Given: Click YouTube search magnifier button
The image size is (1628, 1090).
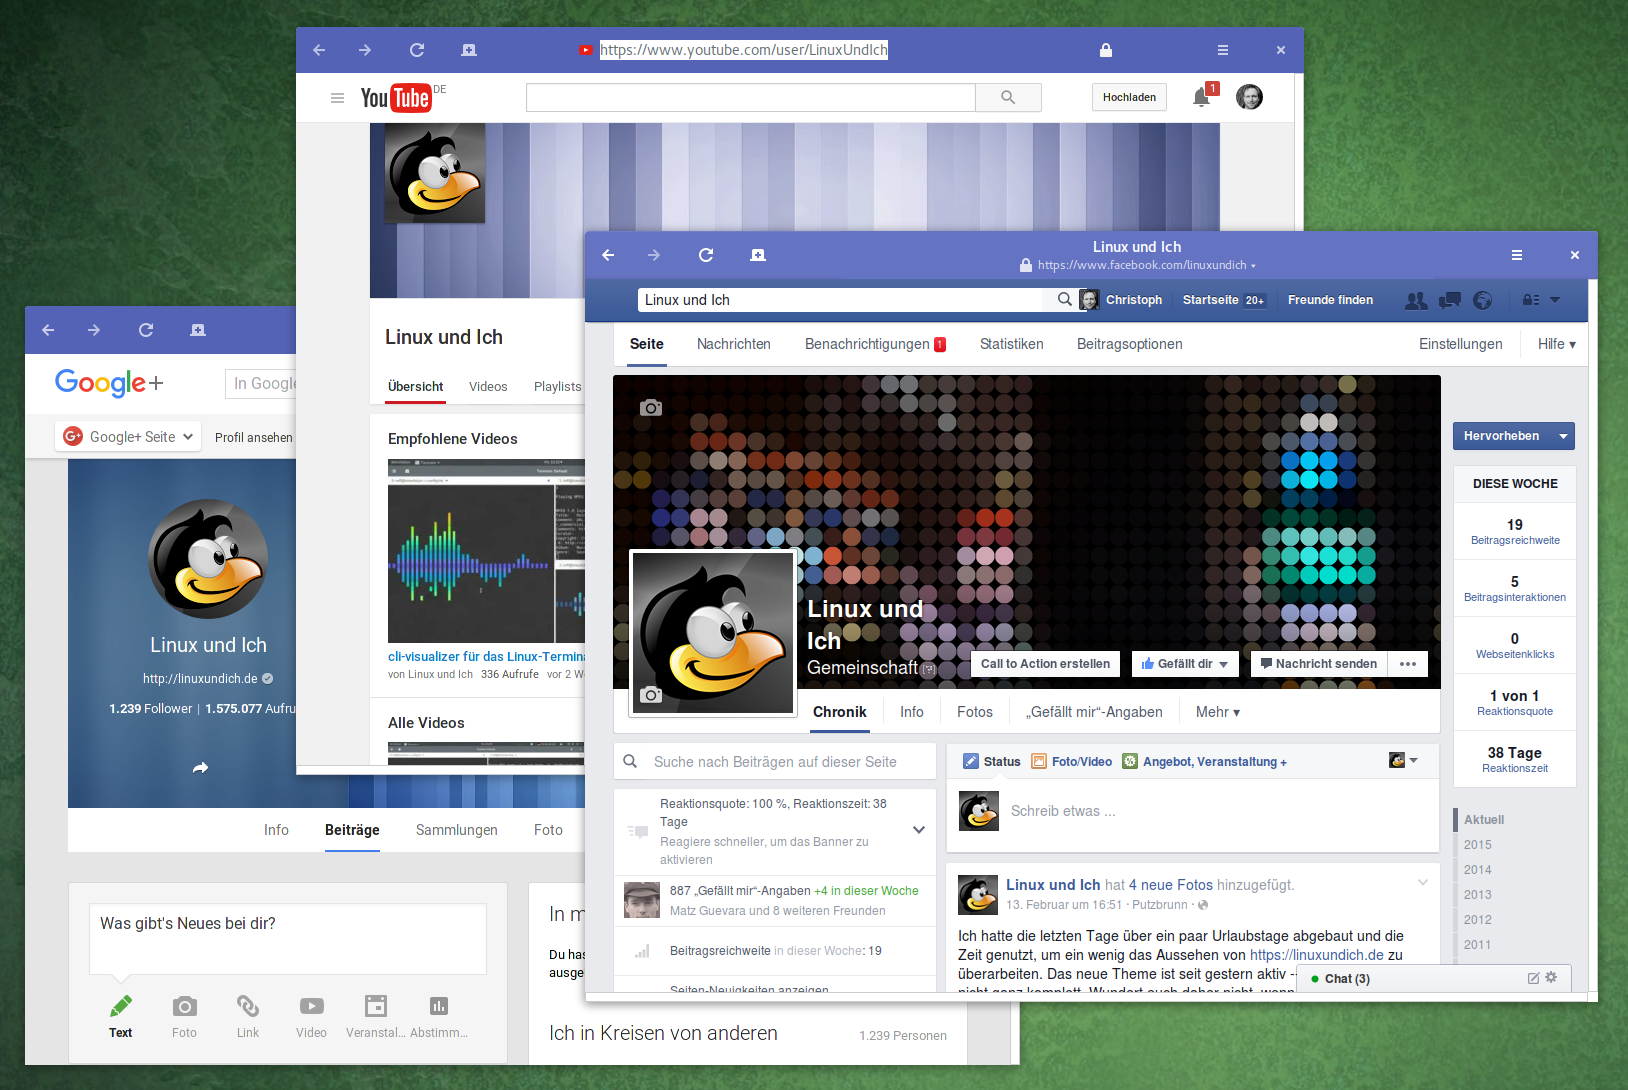Looking at the screenshot, I should (1008, 97).
